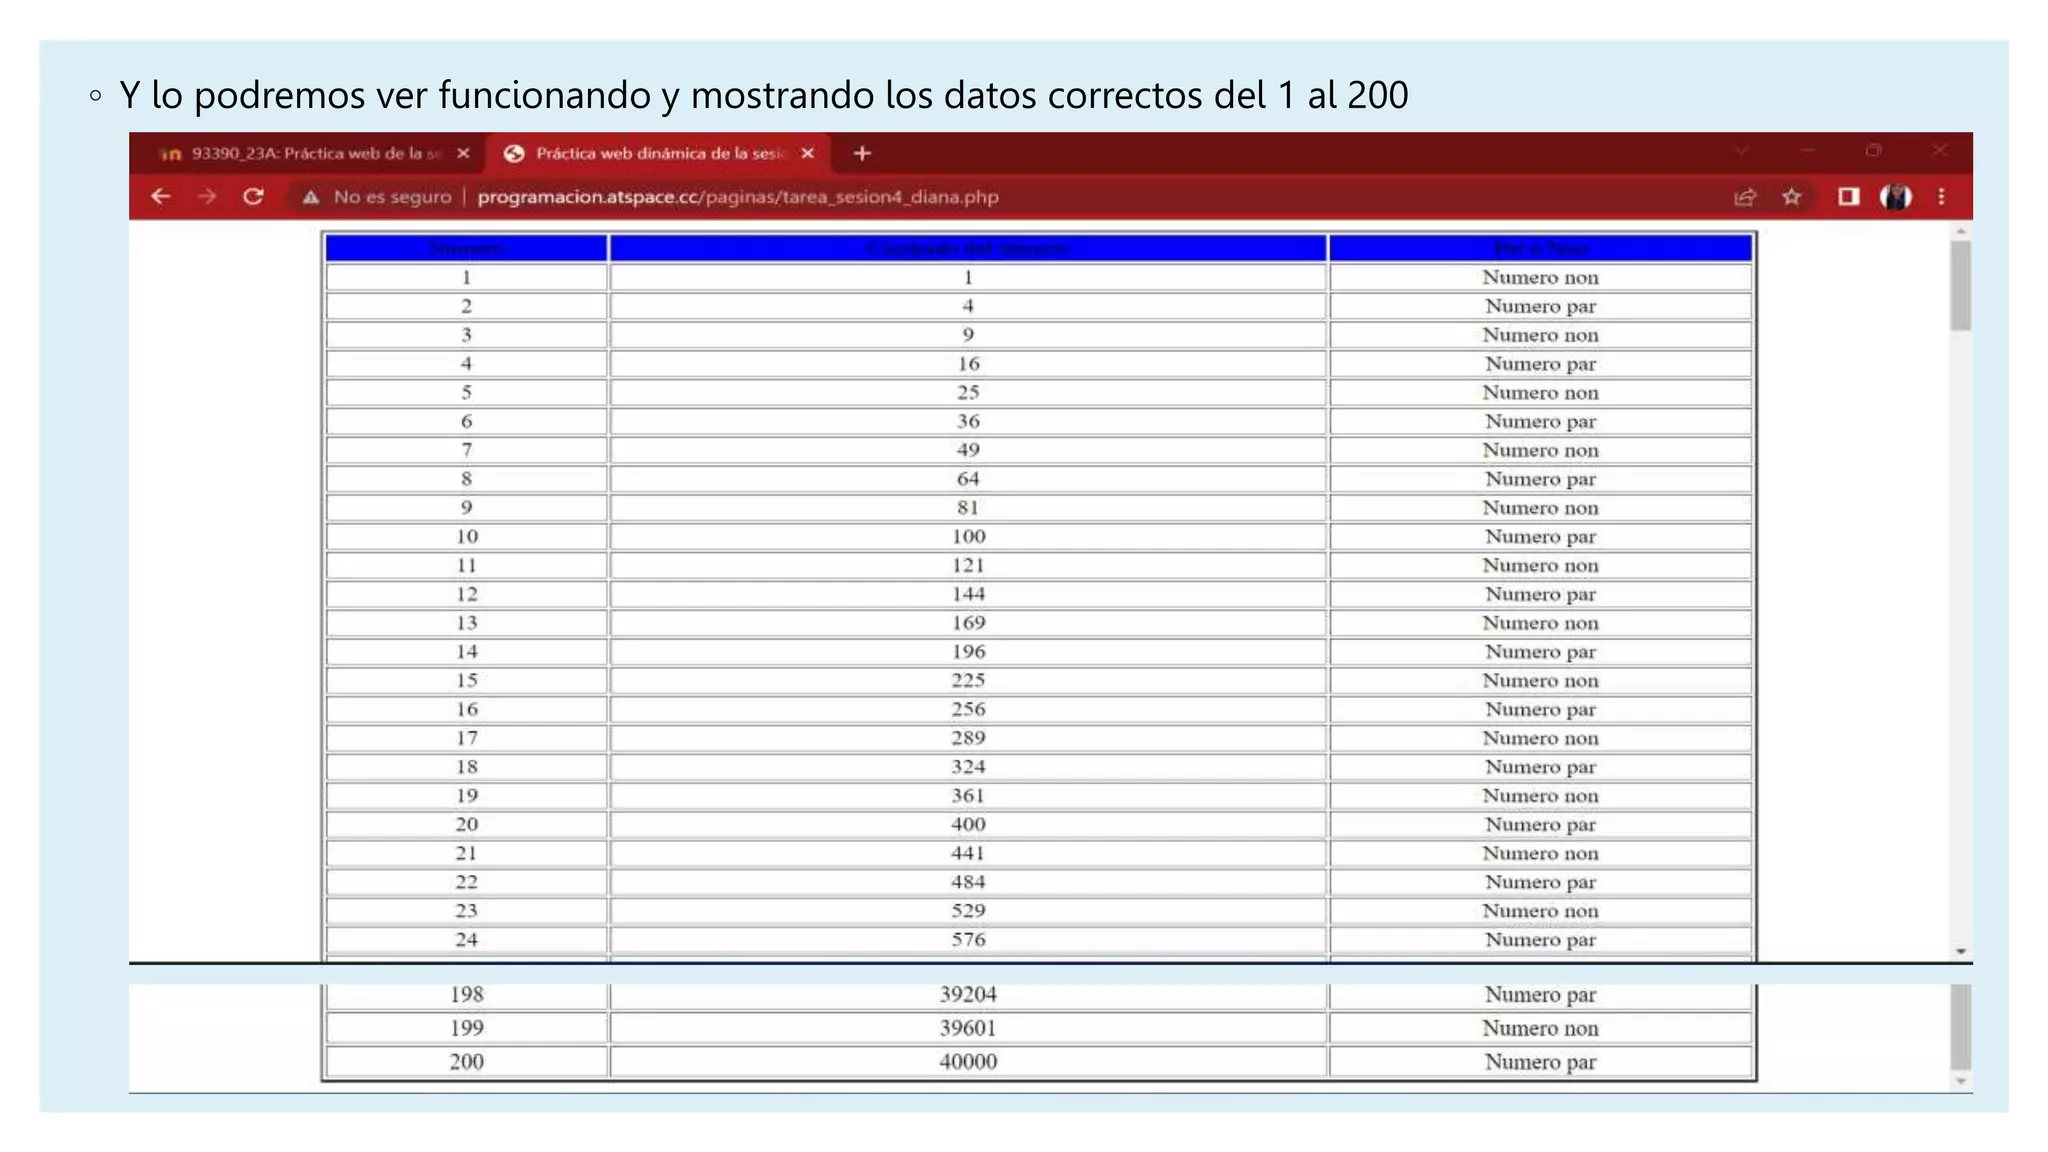Open a new tab with the plus button
Screen dimensions: 2048x1152
862,153
